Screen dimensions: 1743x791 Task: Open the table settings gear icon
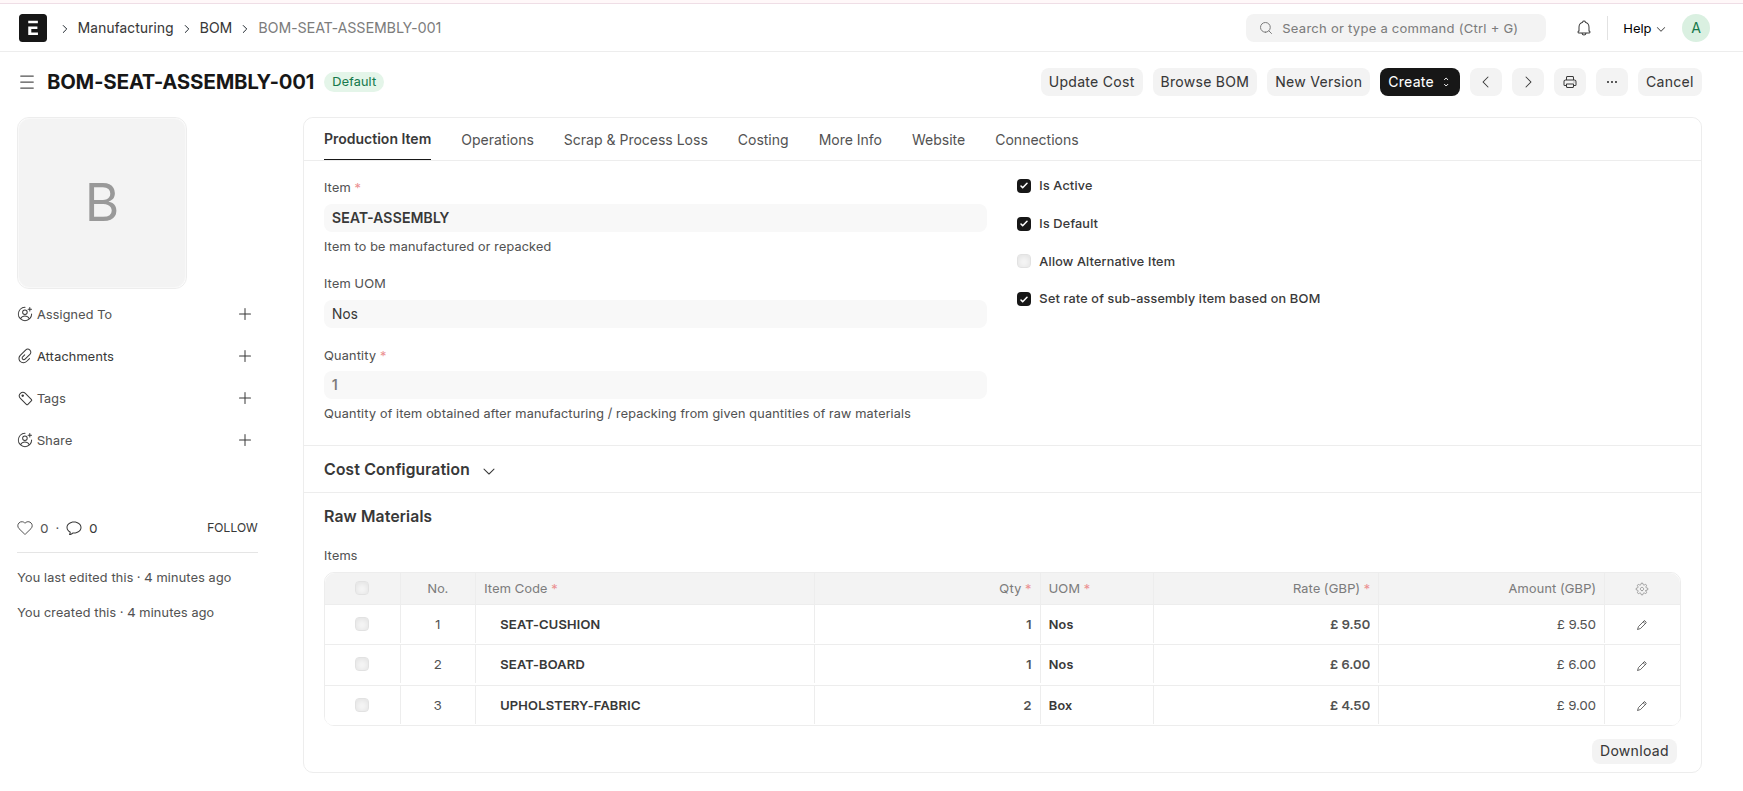click(1642, 589)
